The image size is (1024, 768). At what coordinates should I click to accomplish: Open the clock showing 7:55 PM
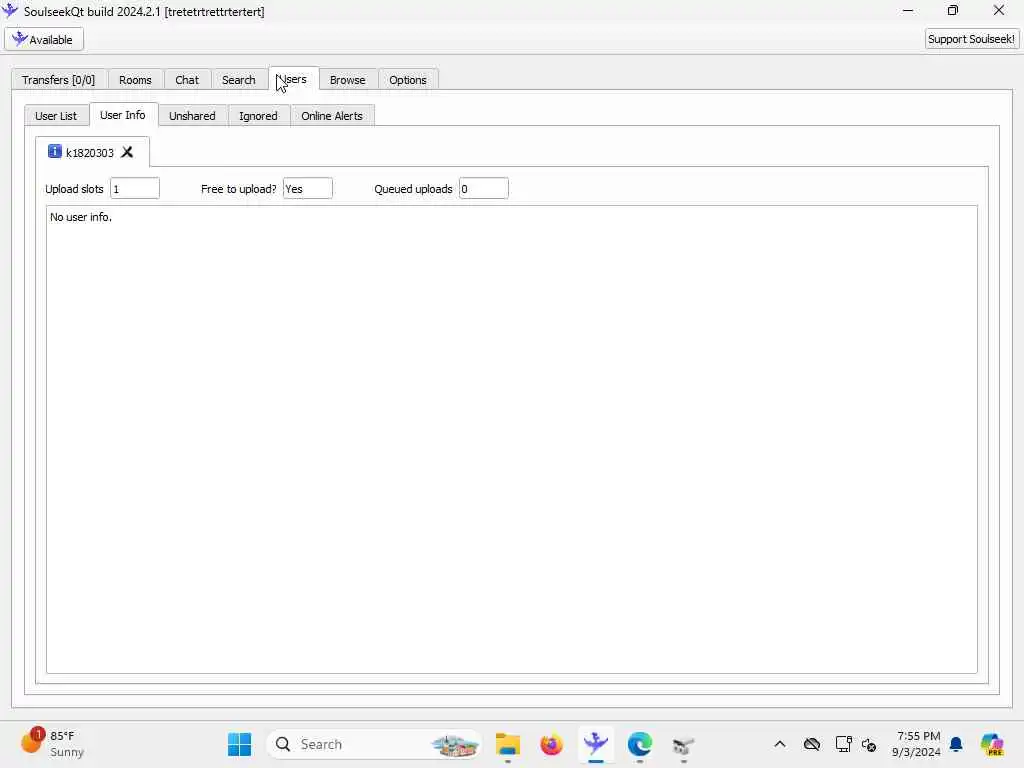click(917, 744)
